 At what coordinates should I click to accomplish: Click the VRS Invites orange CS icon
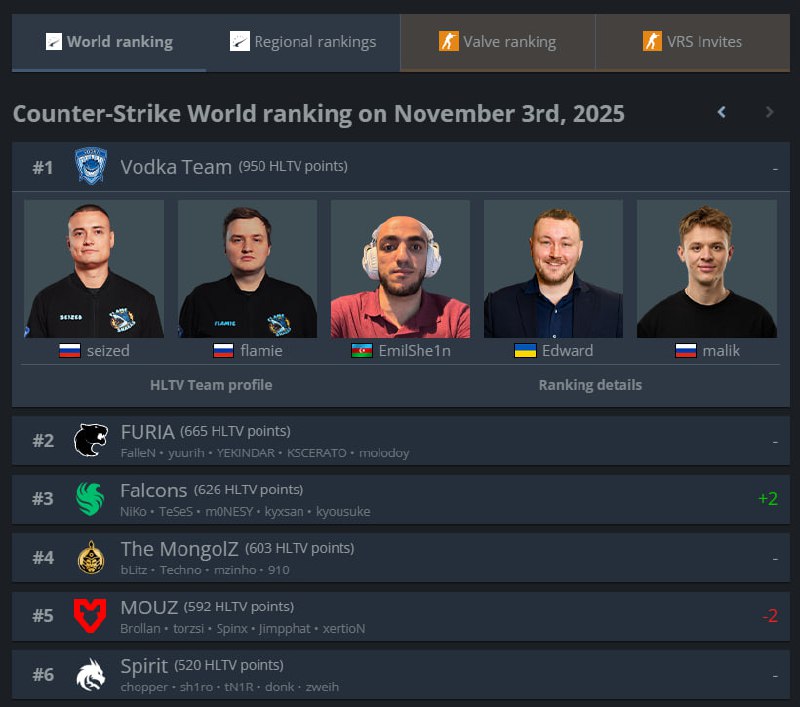click(x=652, y=41)
